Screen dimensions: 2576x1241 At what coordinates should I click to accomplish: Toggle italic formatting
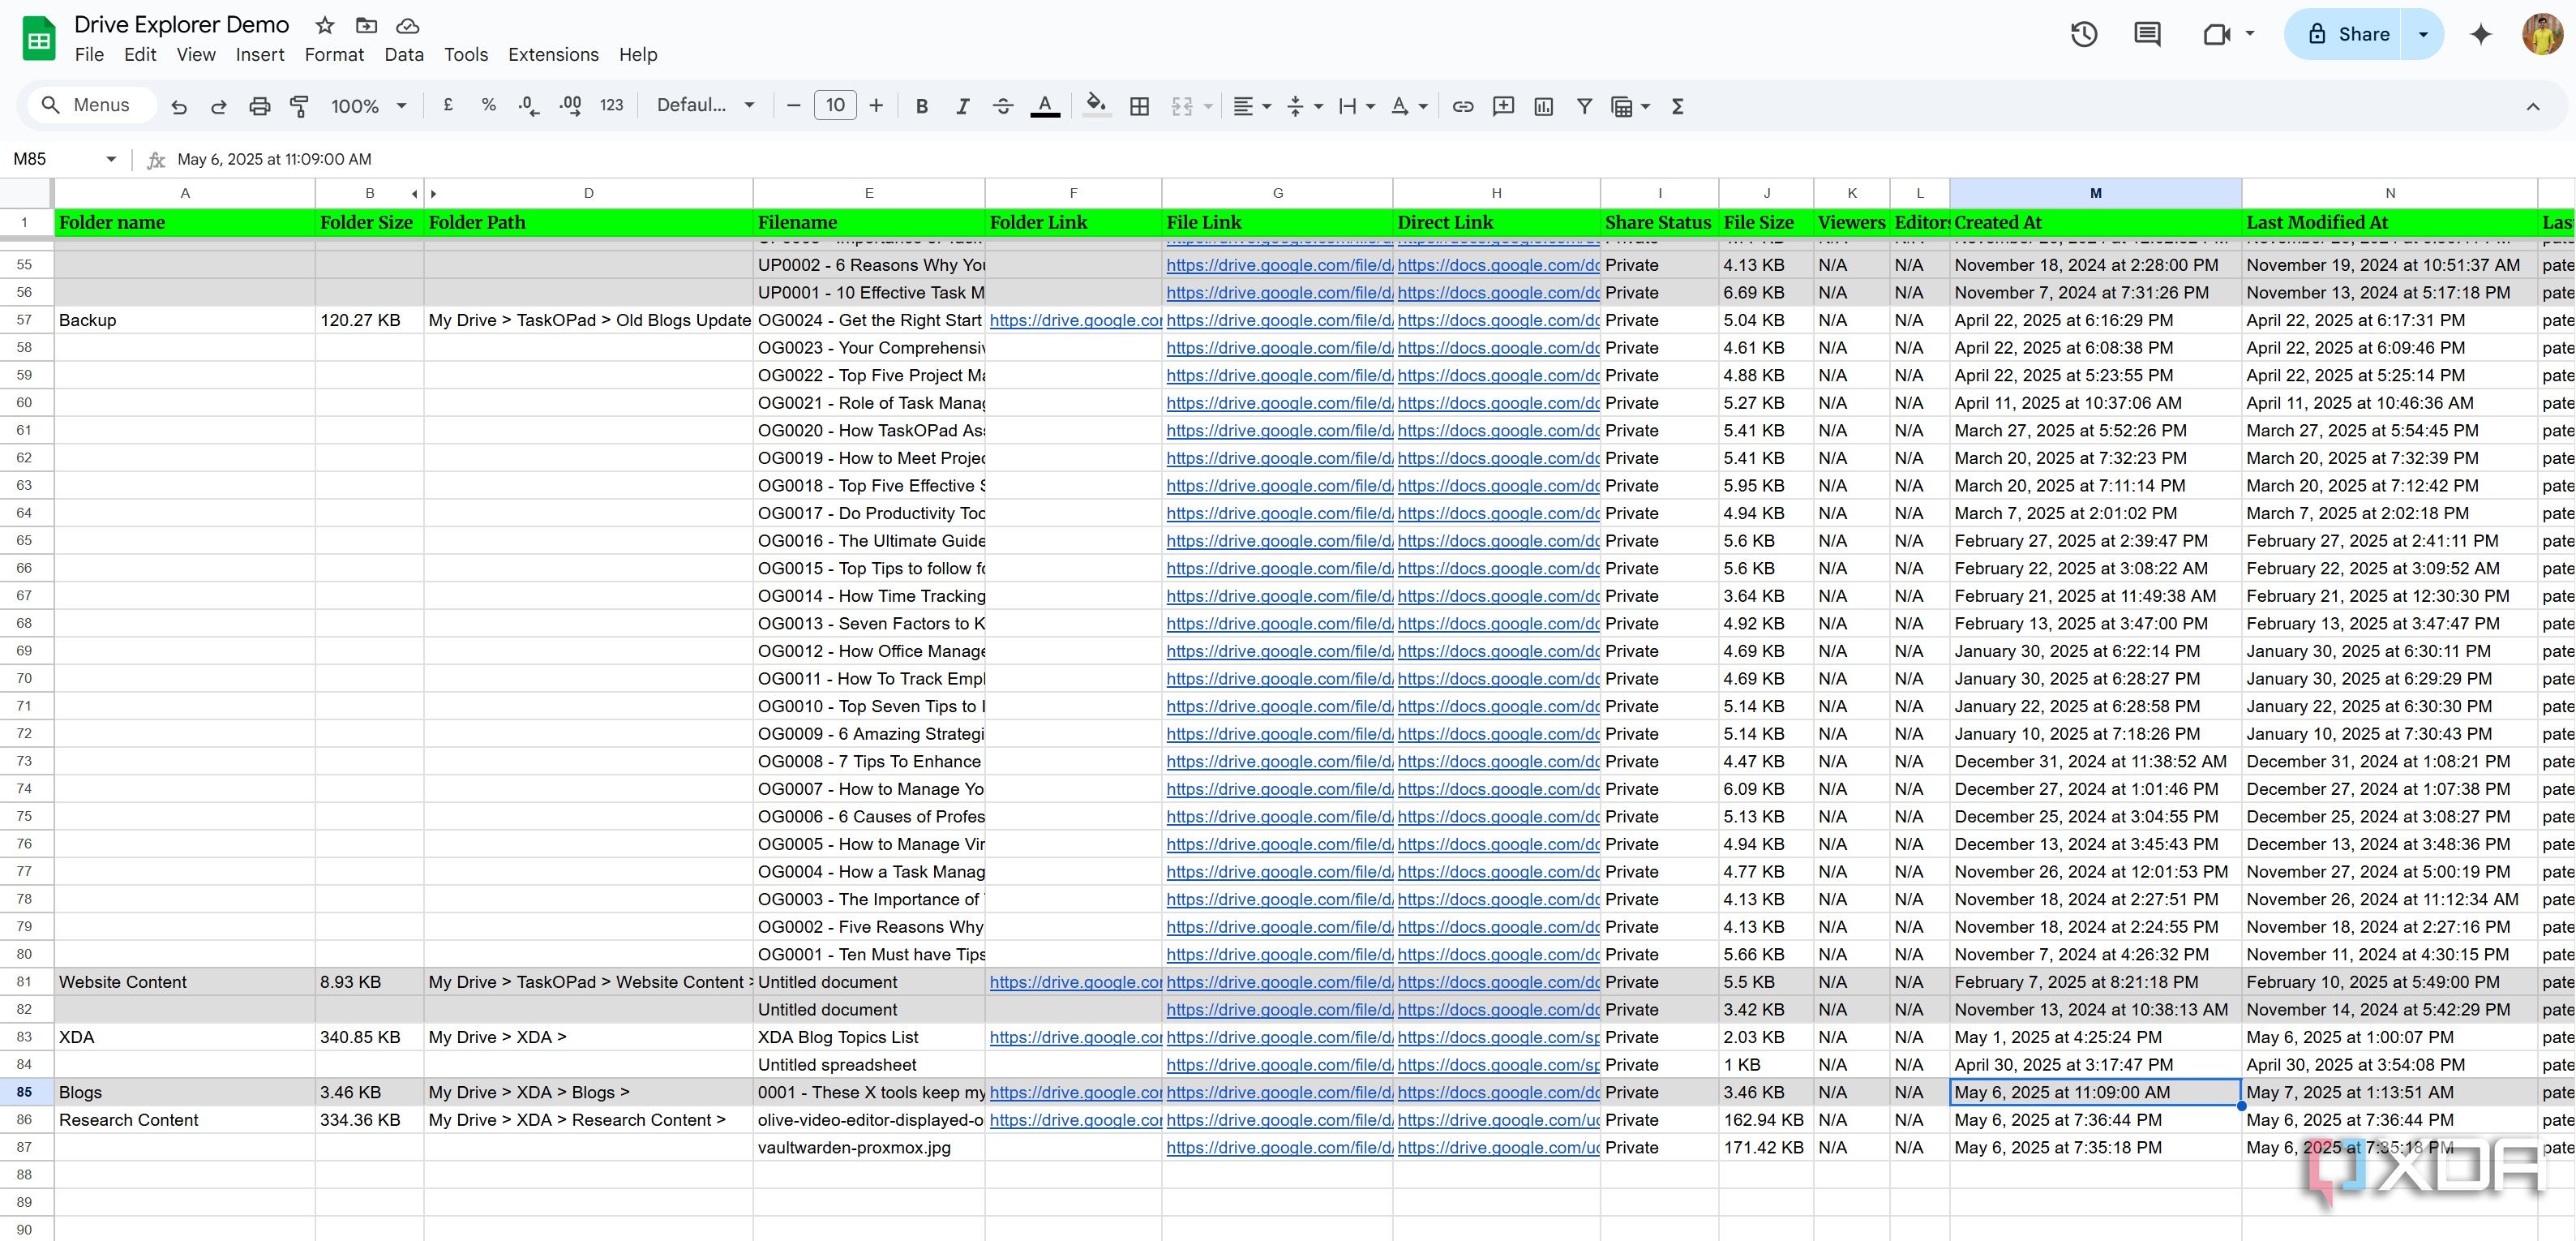pyautogui.click(x=962, y=106)
